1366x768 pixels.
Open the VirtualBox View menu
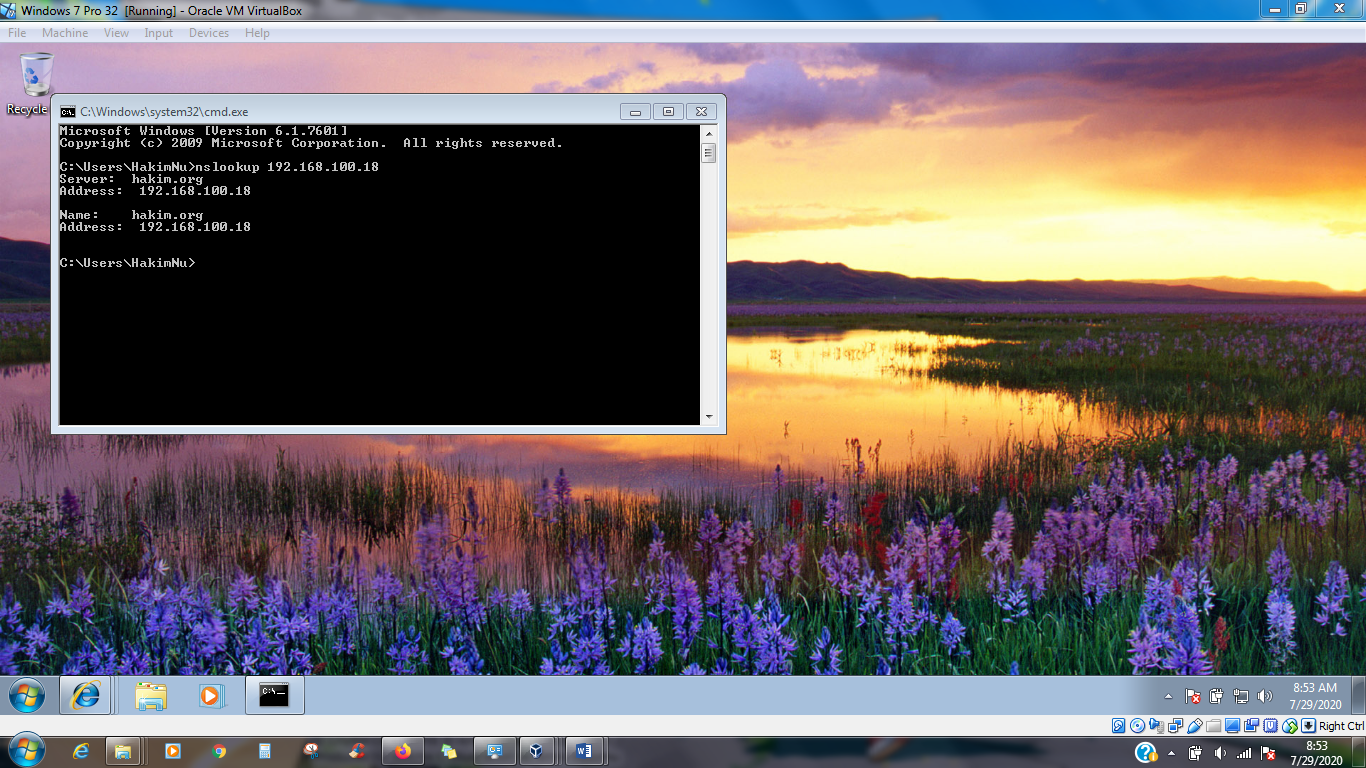coord(117,33)
